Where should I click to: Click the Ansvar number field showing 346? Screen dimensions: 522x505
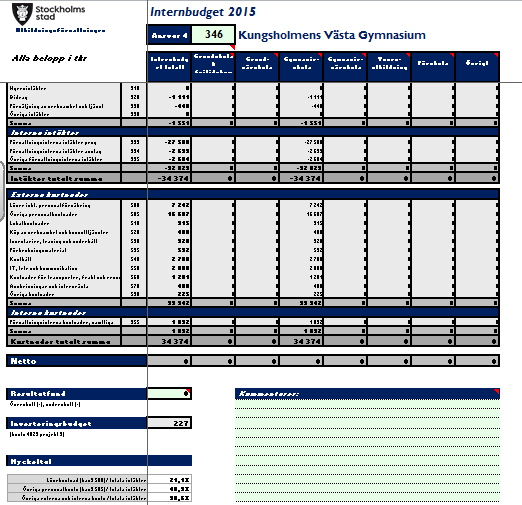click(x=213, y=34)
